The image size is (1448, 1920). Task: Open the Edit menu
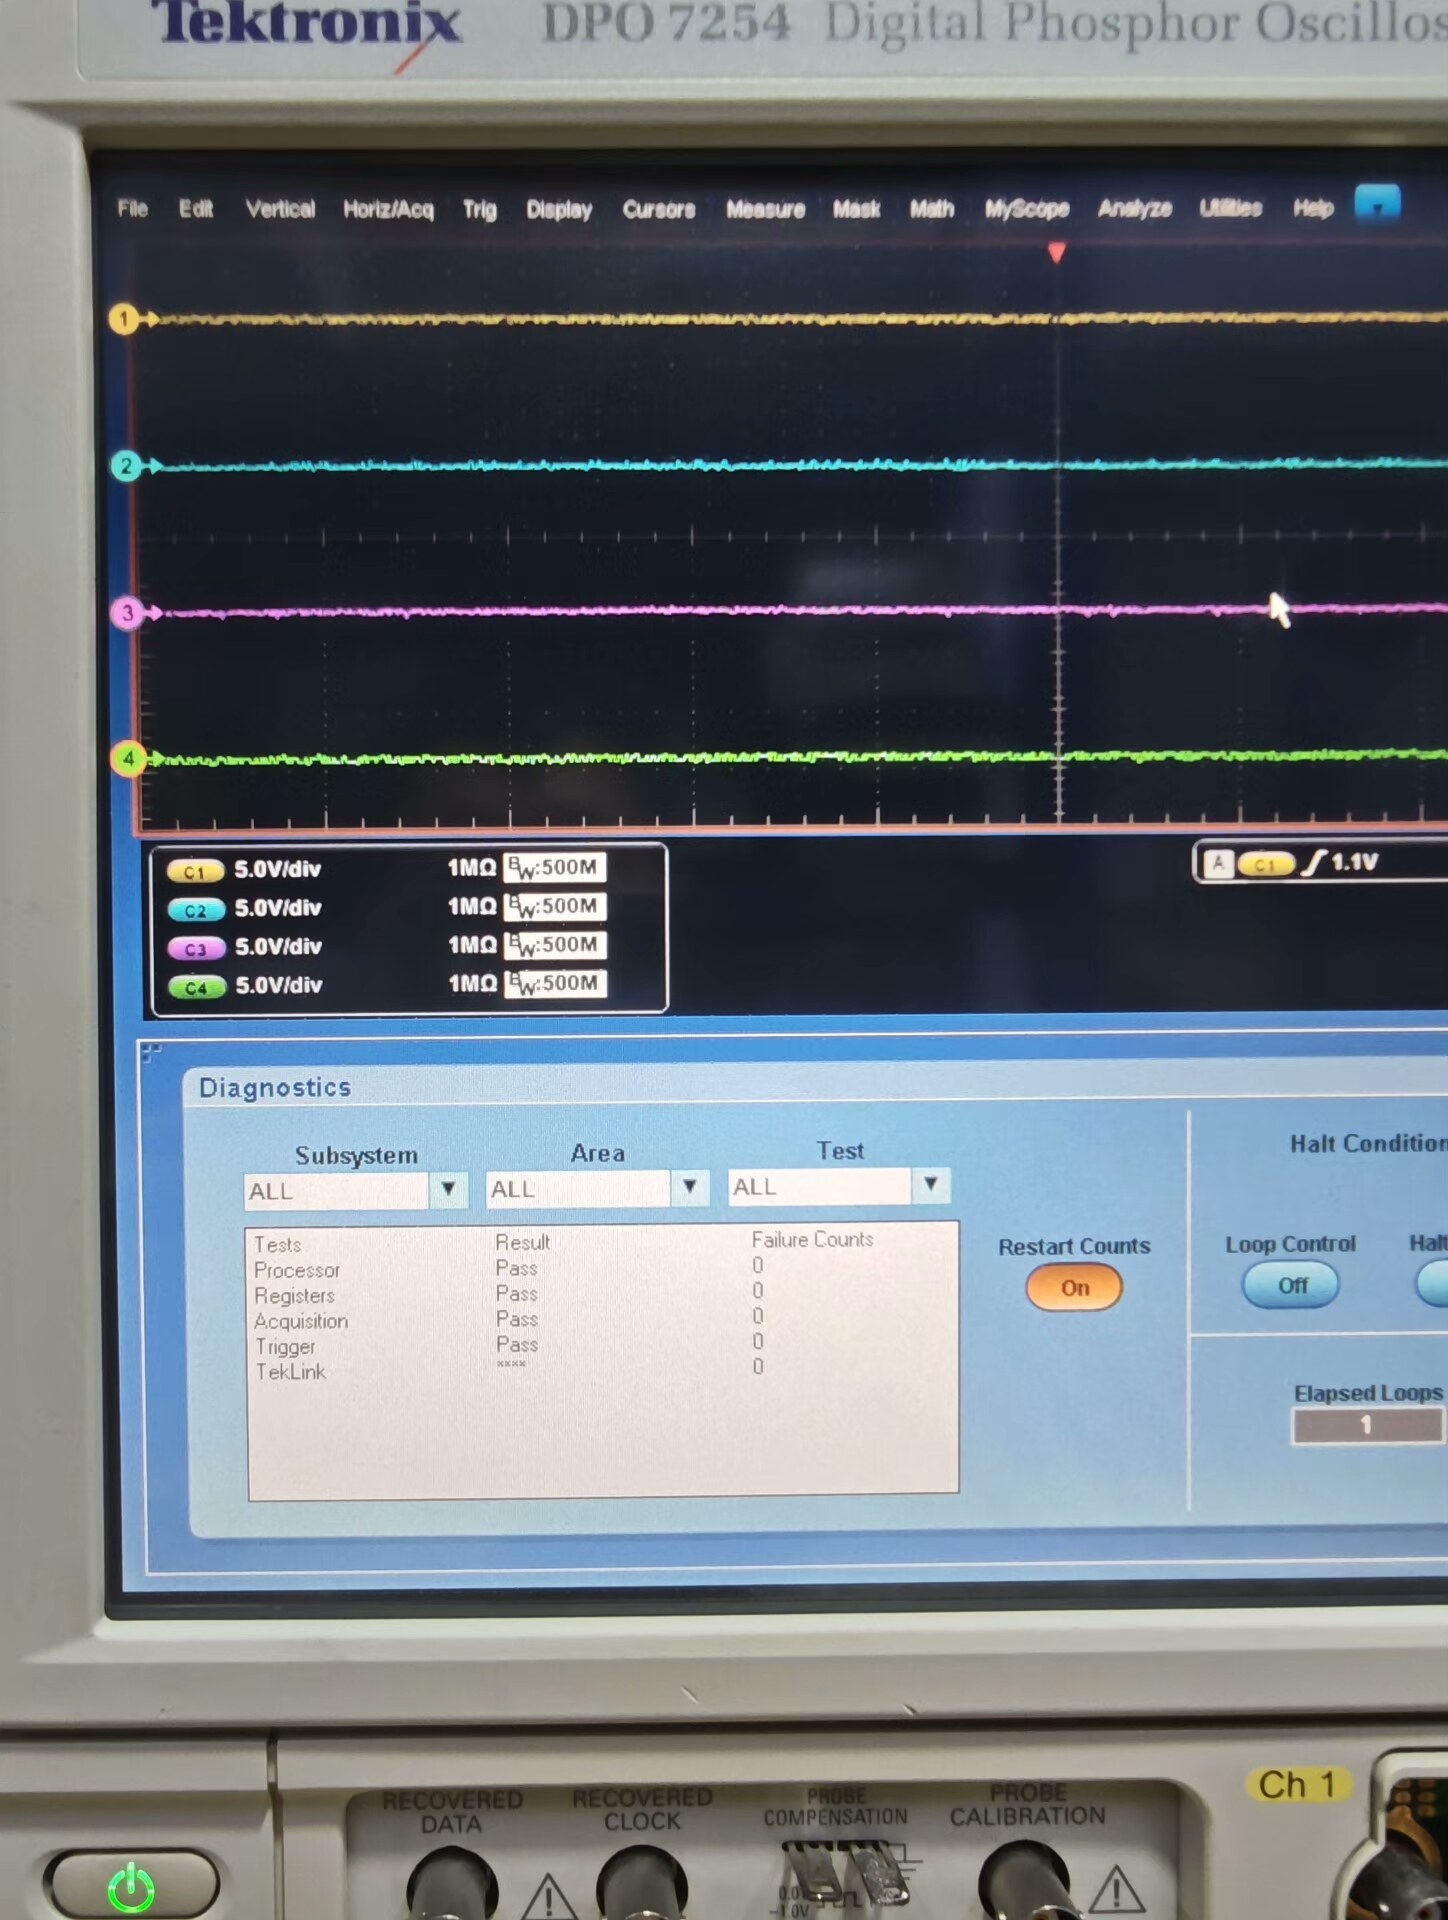(196, 208)
